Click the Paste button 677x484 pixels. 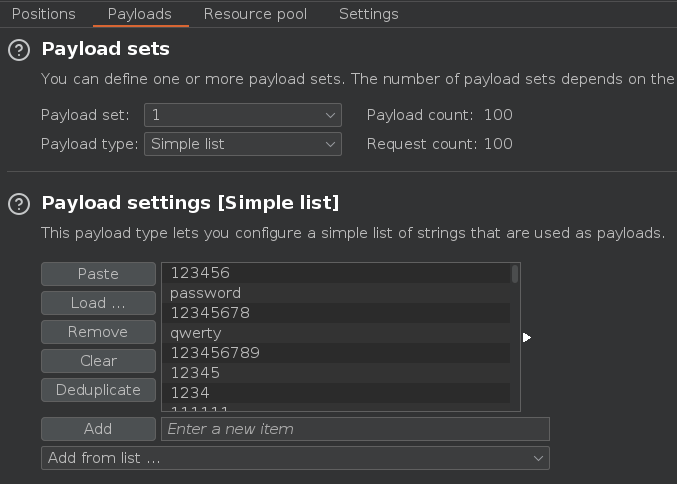98,274
